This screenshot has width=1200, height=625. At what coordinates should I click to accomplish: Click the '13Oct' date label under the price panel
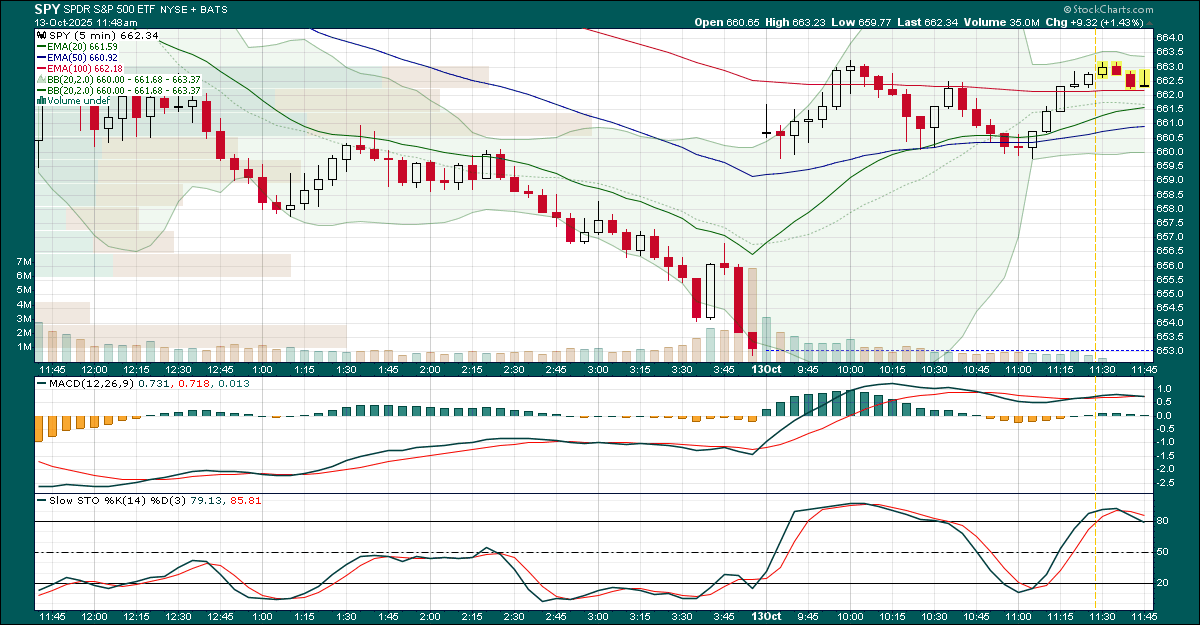pos(766,369)
